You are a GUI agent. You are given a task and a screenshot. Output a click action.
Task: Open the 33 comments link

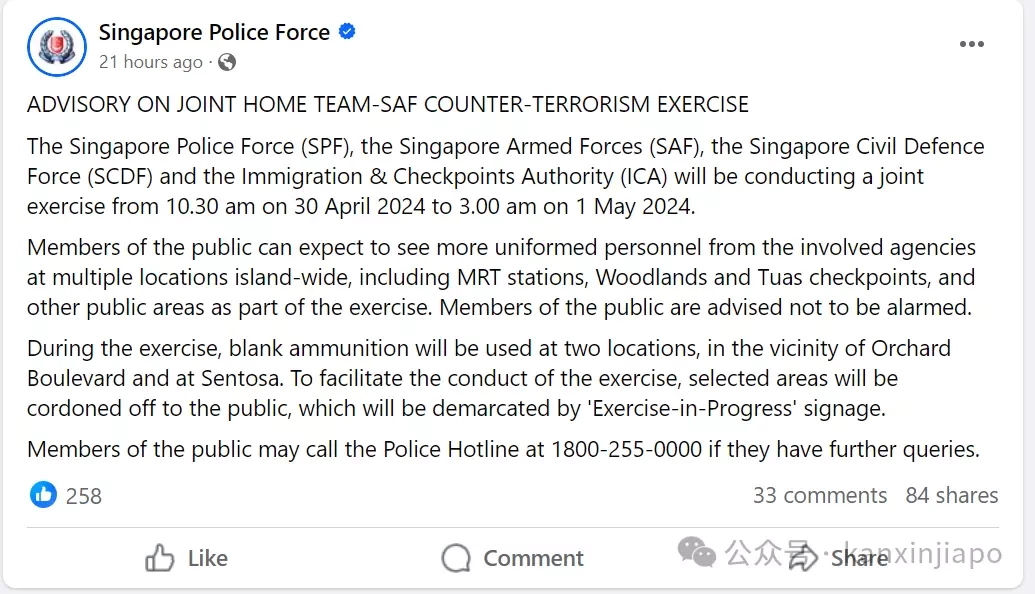pos(820,495)
